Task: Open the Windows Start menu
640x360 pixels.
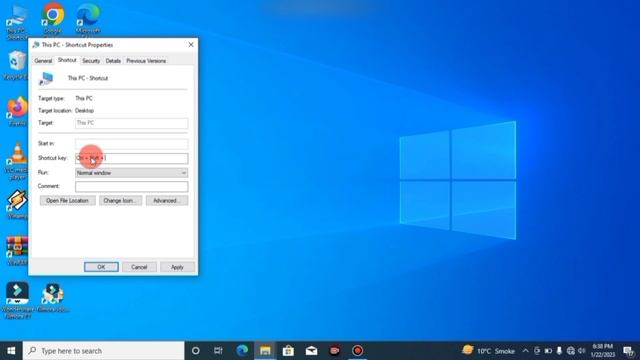Action: [x=11, y=351]
